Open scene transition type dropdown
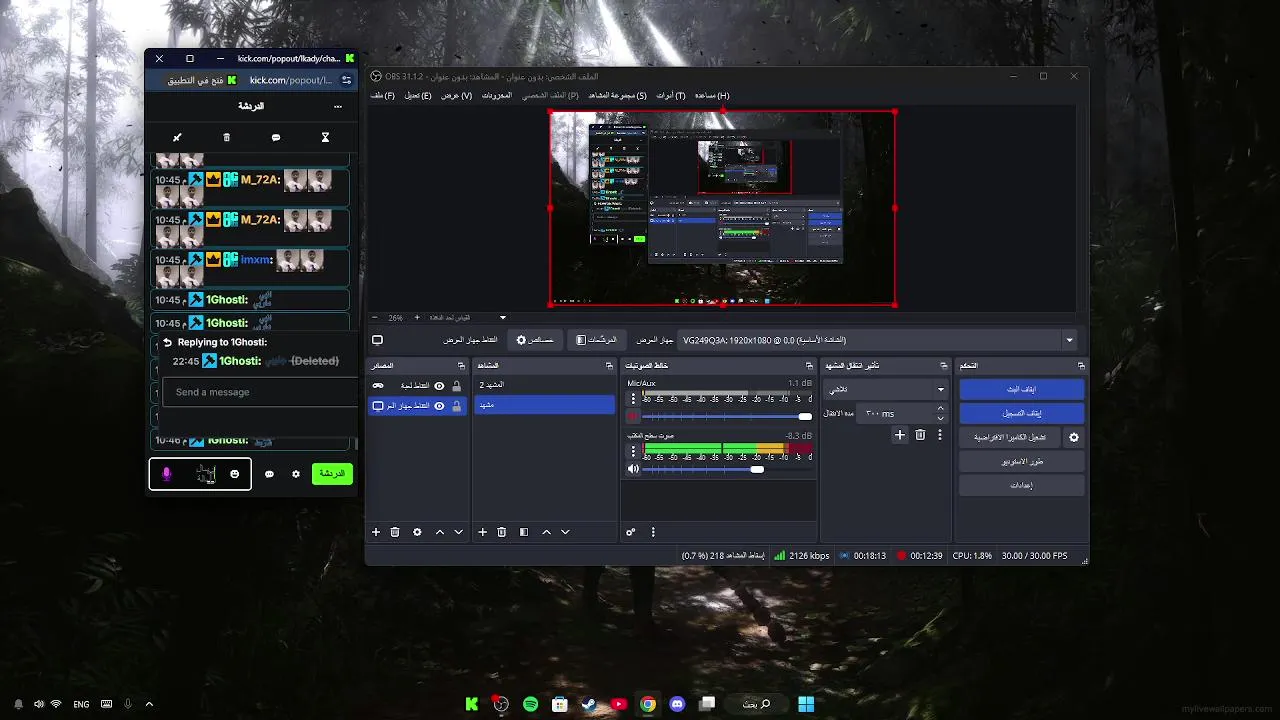 [x=886, y=389]
